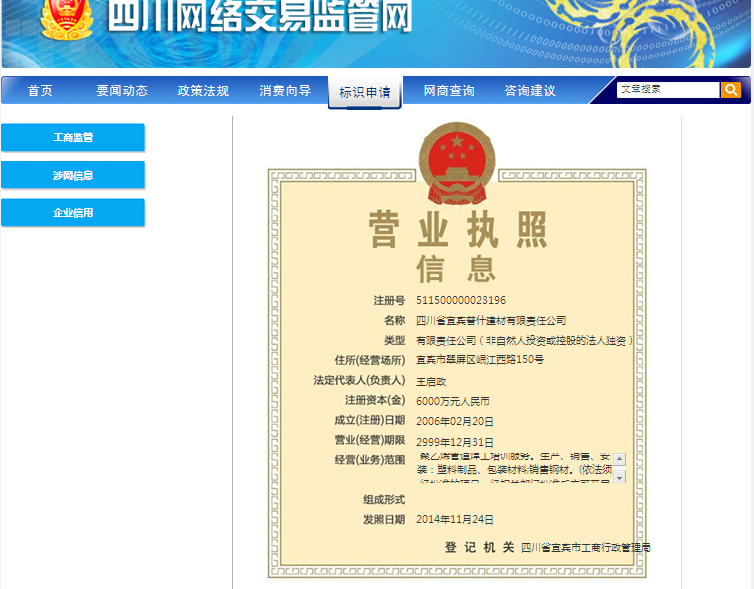Open the 消费向导 navigation tab
Screen dimensions: 754x589
[285, 90]
